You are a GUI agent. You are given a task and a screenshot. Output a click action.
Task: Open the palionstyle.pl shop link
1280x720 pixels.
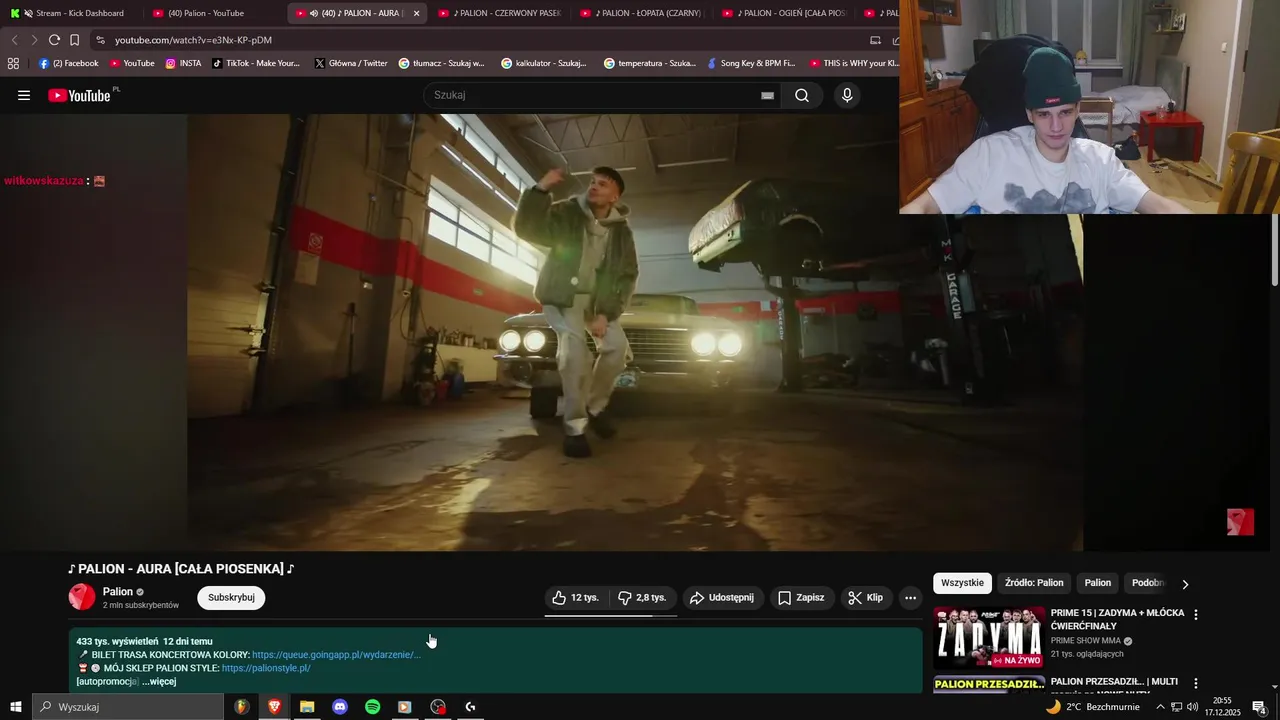[266, 668]
